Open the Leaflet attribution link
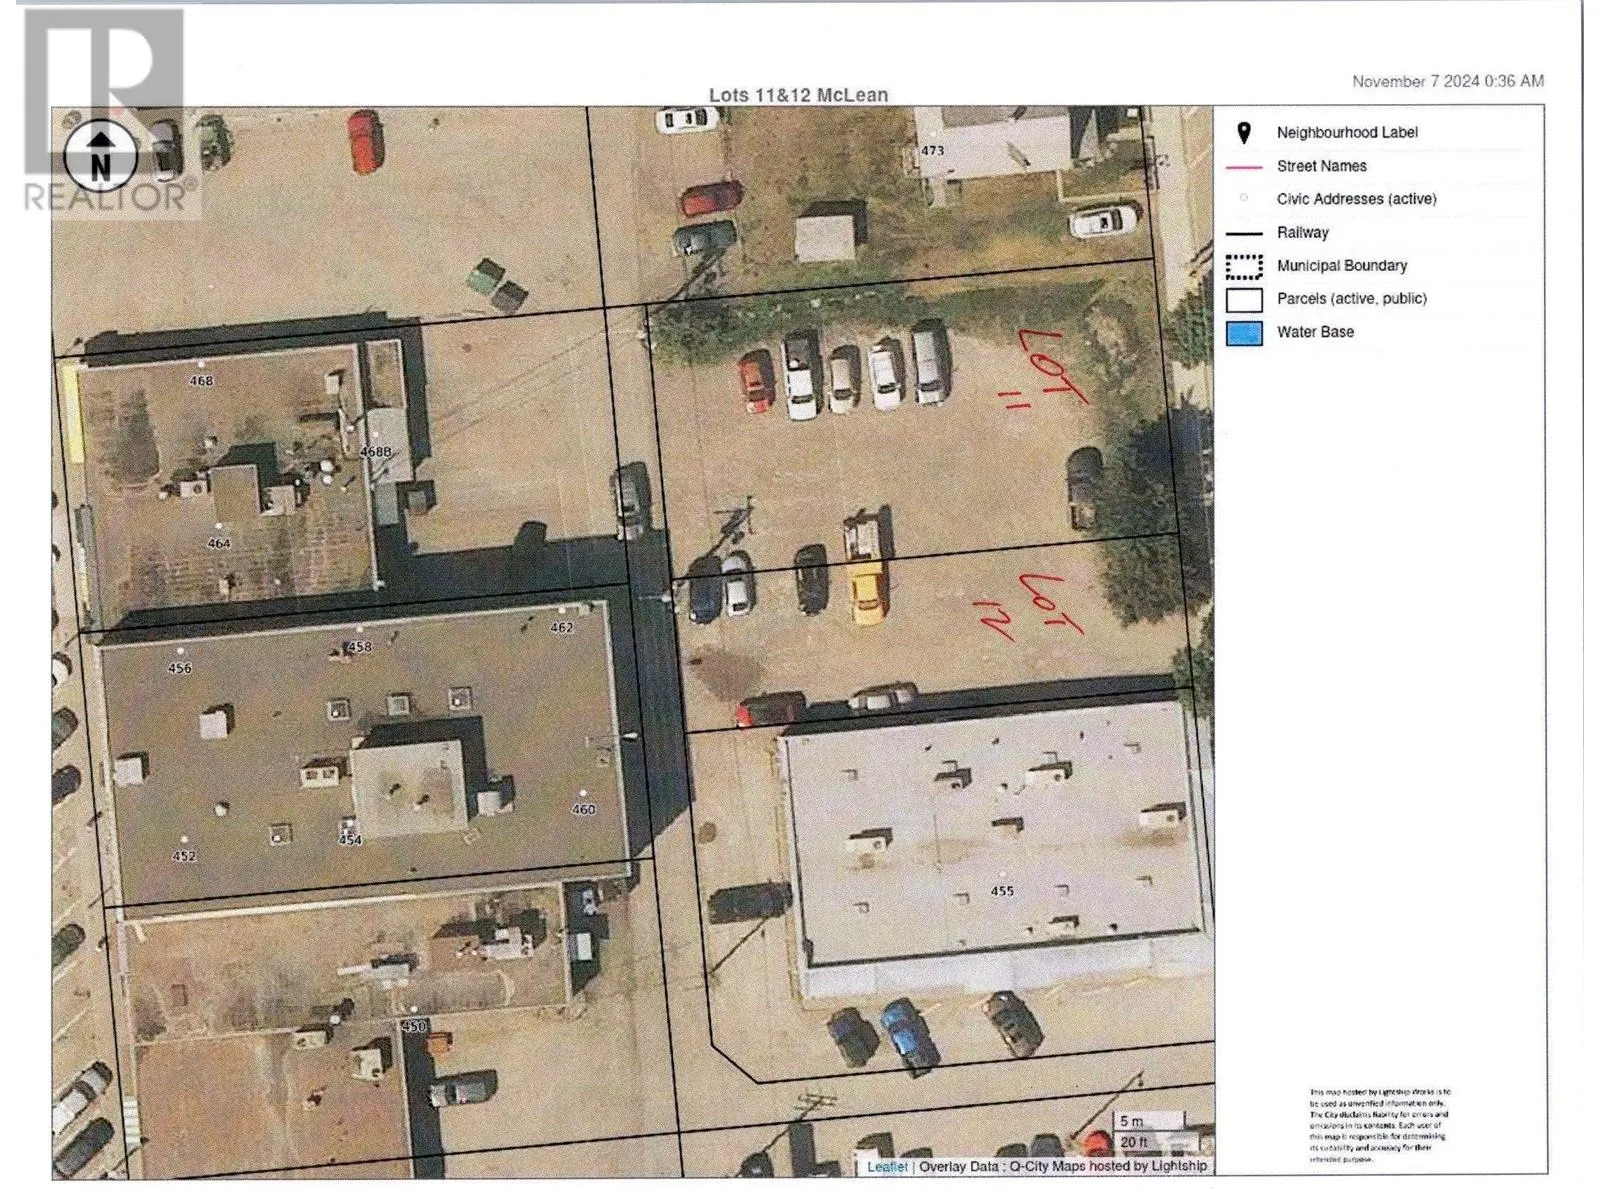 point(887,1166)
